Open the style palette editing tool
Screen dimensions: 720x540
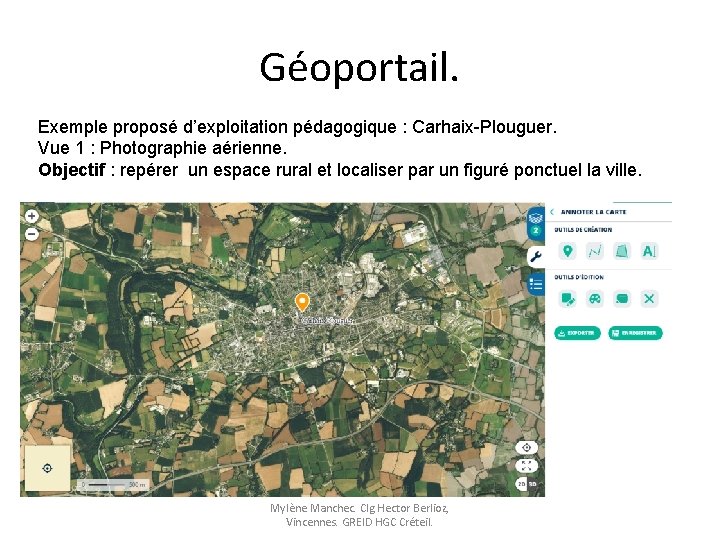tap(595, 299)
